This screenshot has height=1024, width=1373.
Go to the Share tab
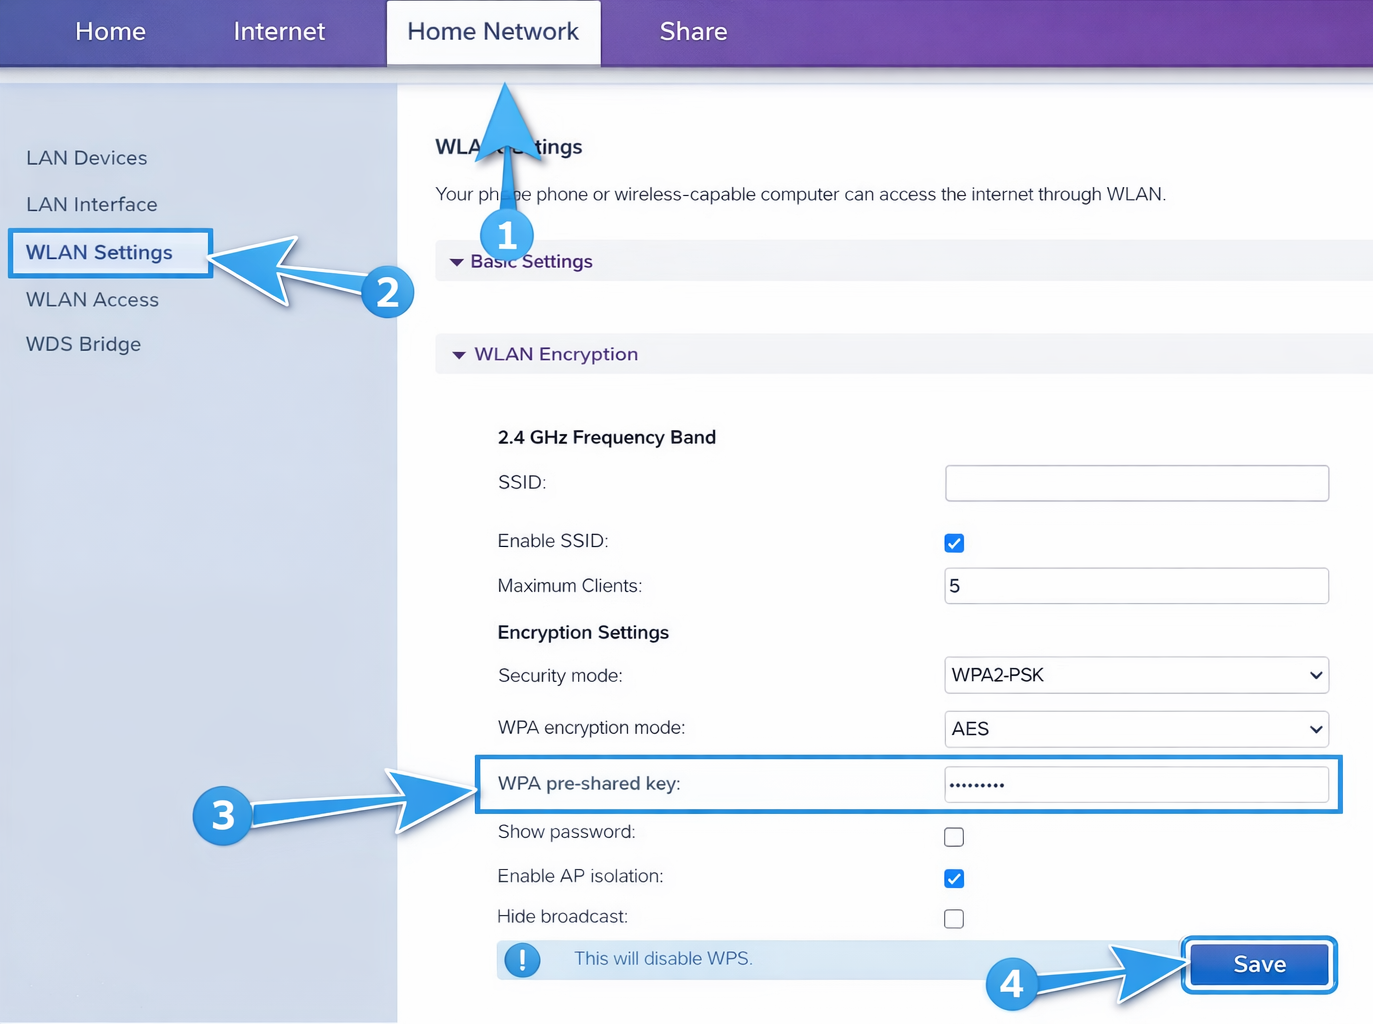[x=693, y=32]
